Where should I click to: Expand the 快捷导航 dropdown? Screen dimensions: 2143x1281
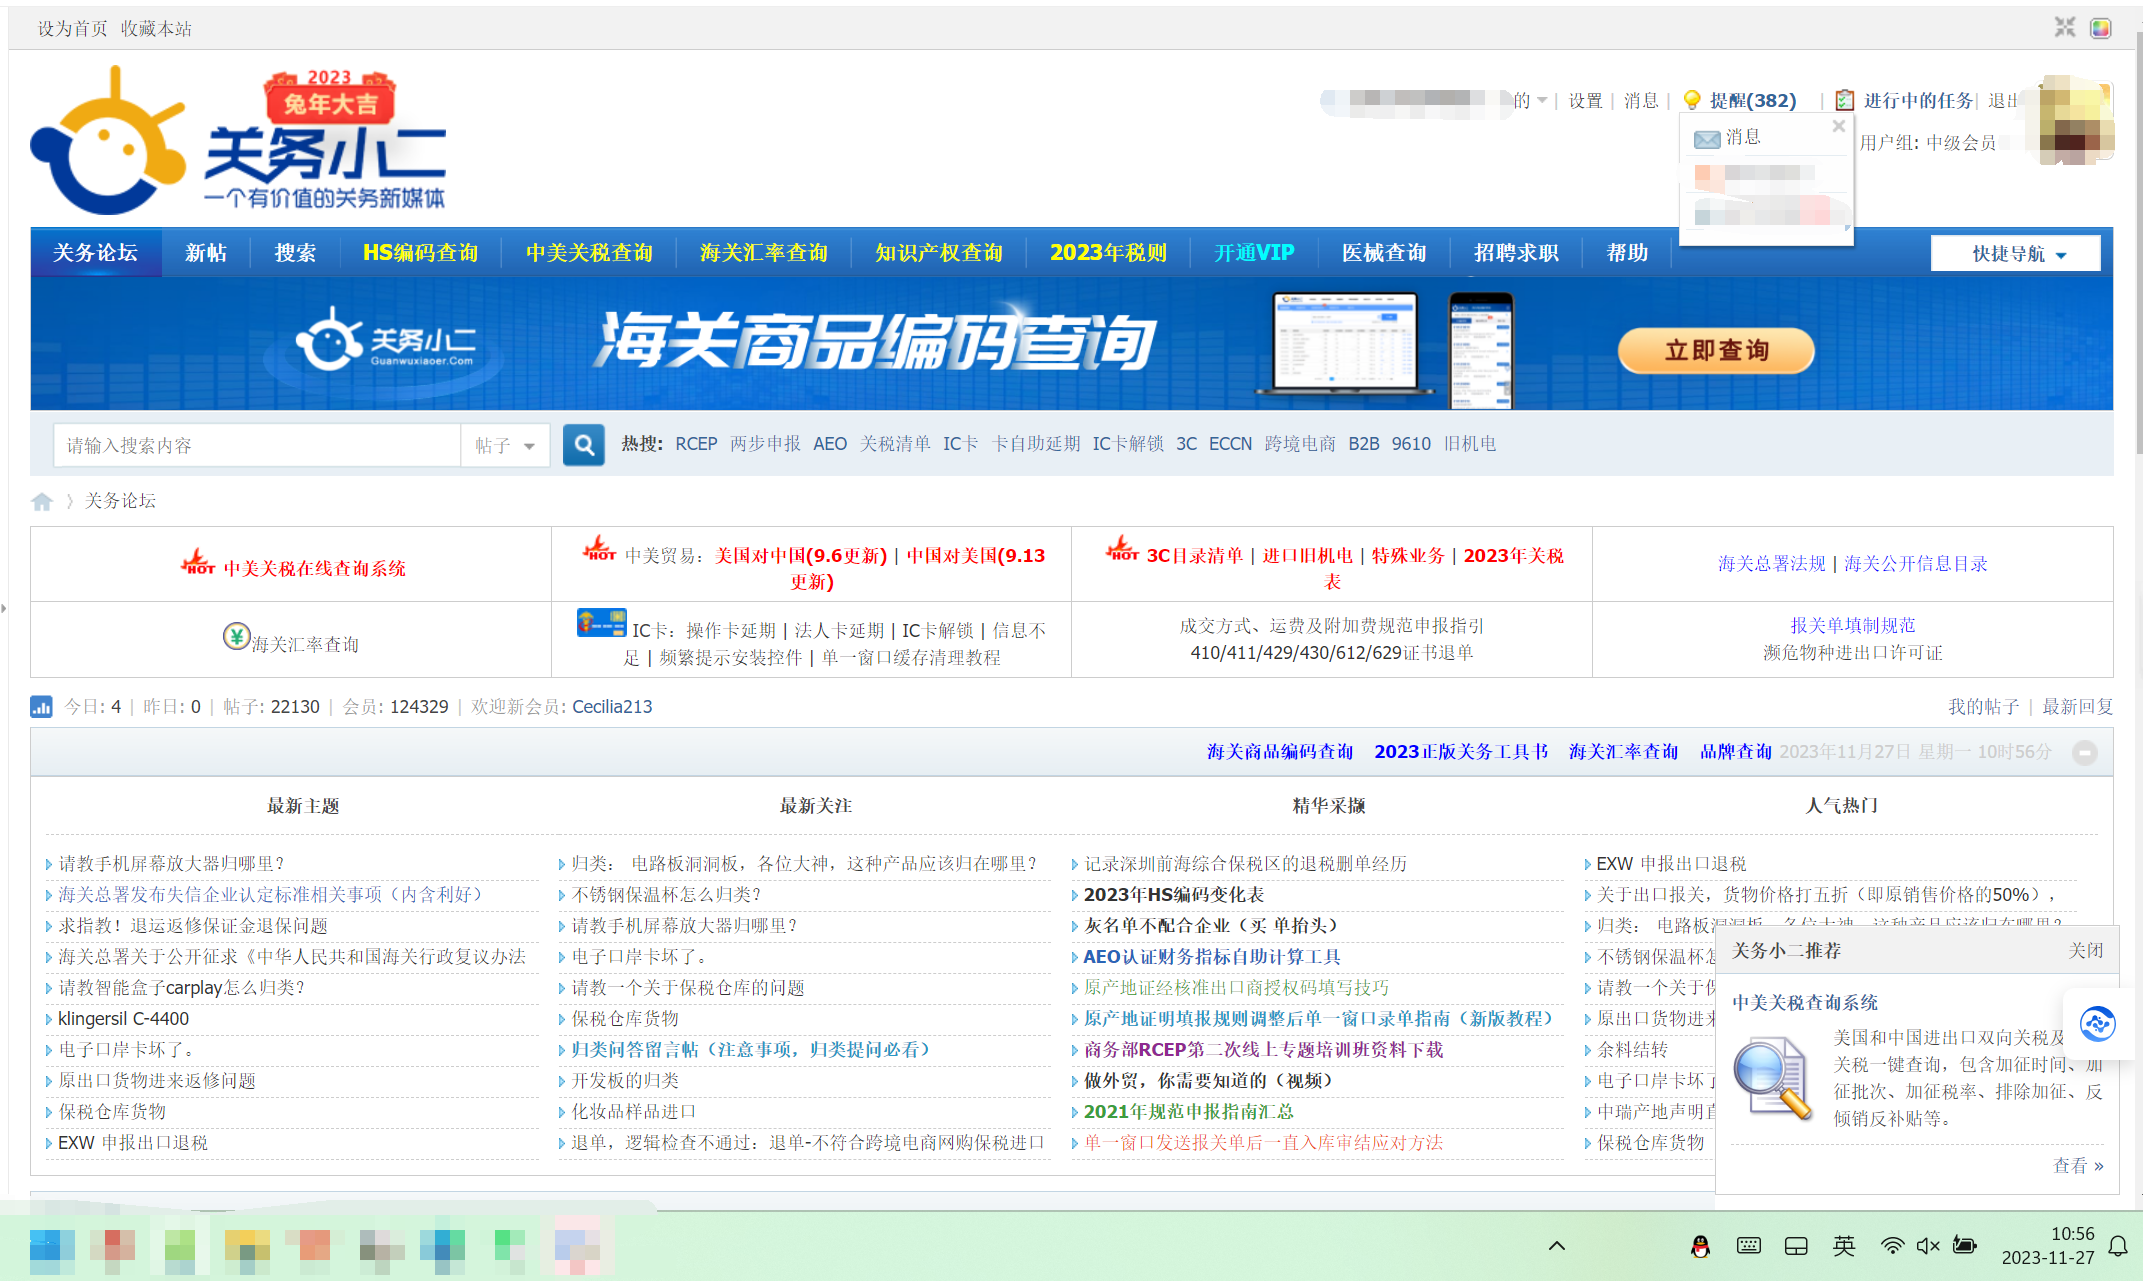pyautogui.click(x=2017, y=254)
